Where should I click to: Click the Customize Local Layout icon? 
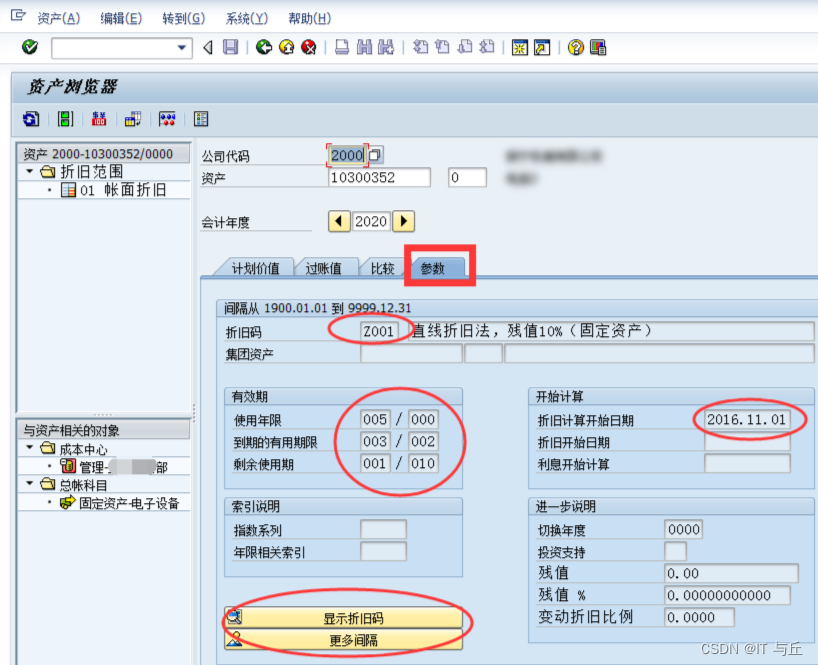tap(598, 47)
